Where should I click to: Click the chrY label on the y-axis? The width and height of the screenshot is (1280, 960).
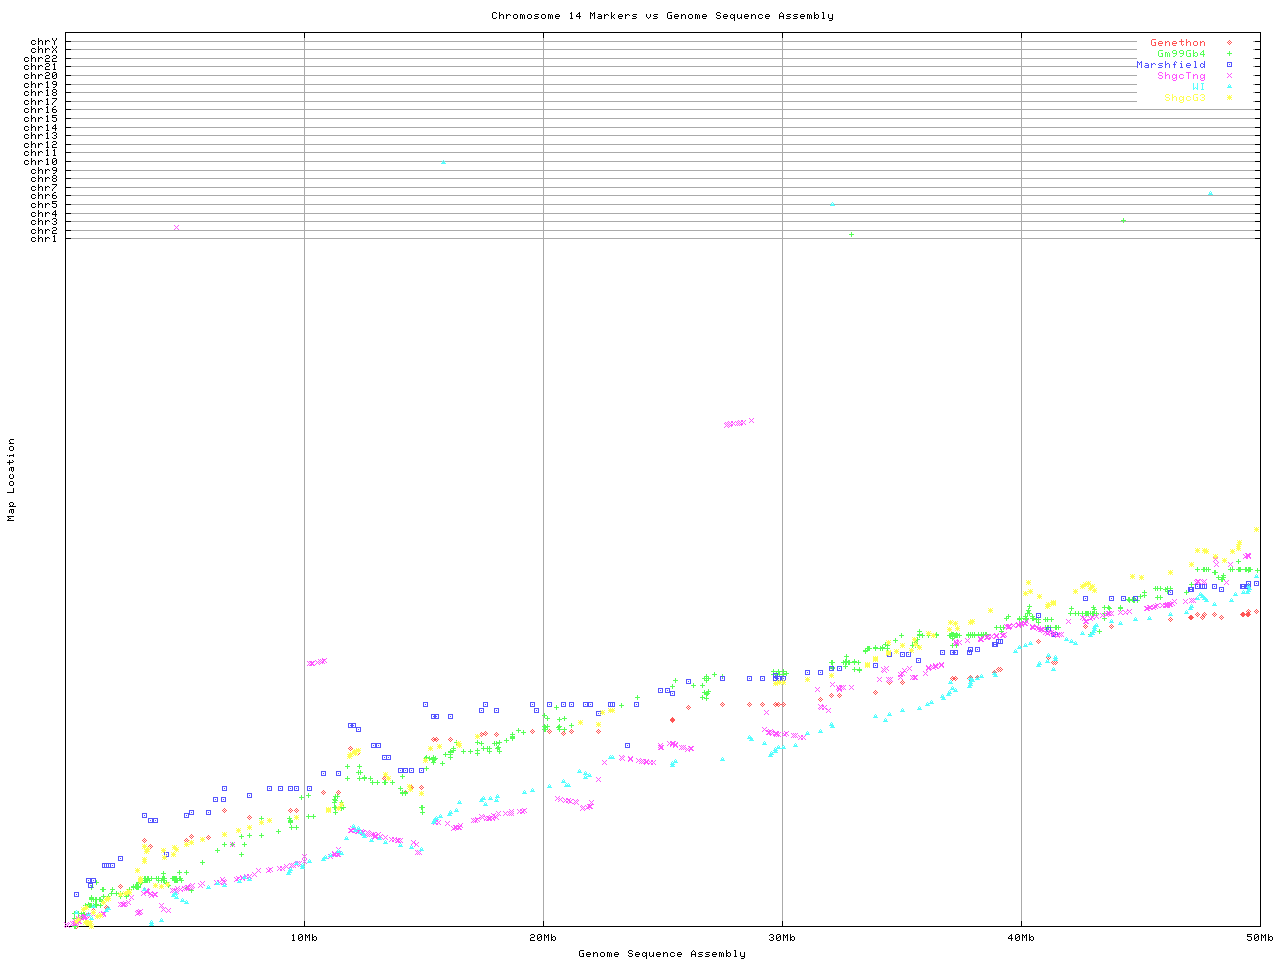44,42
